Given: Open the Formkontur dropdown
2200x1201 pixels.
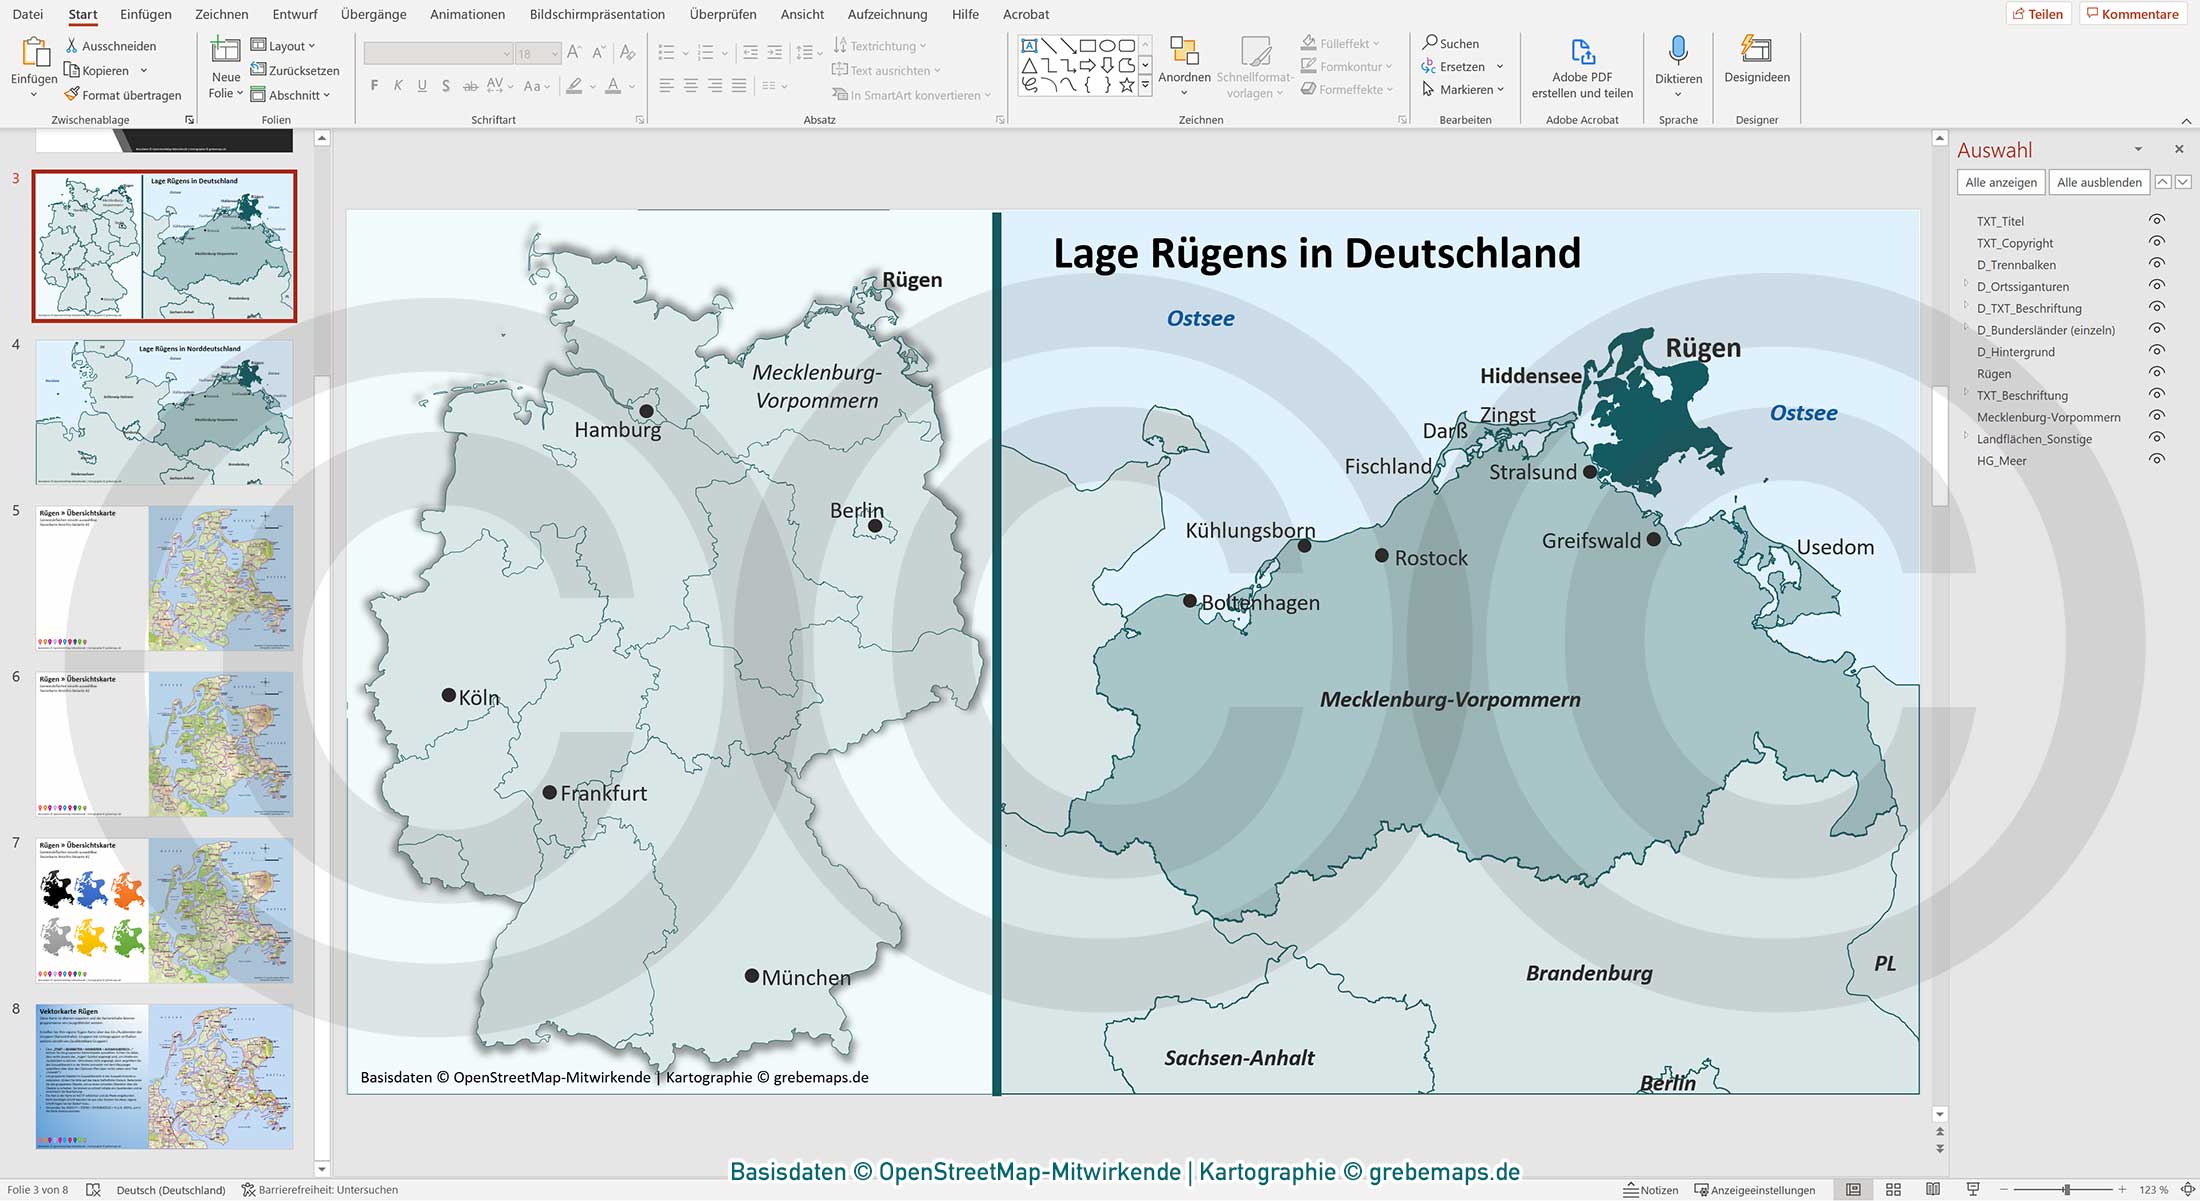Looking at the screenshot, I should 1346,66.
